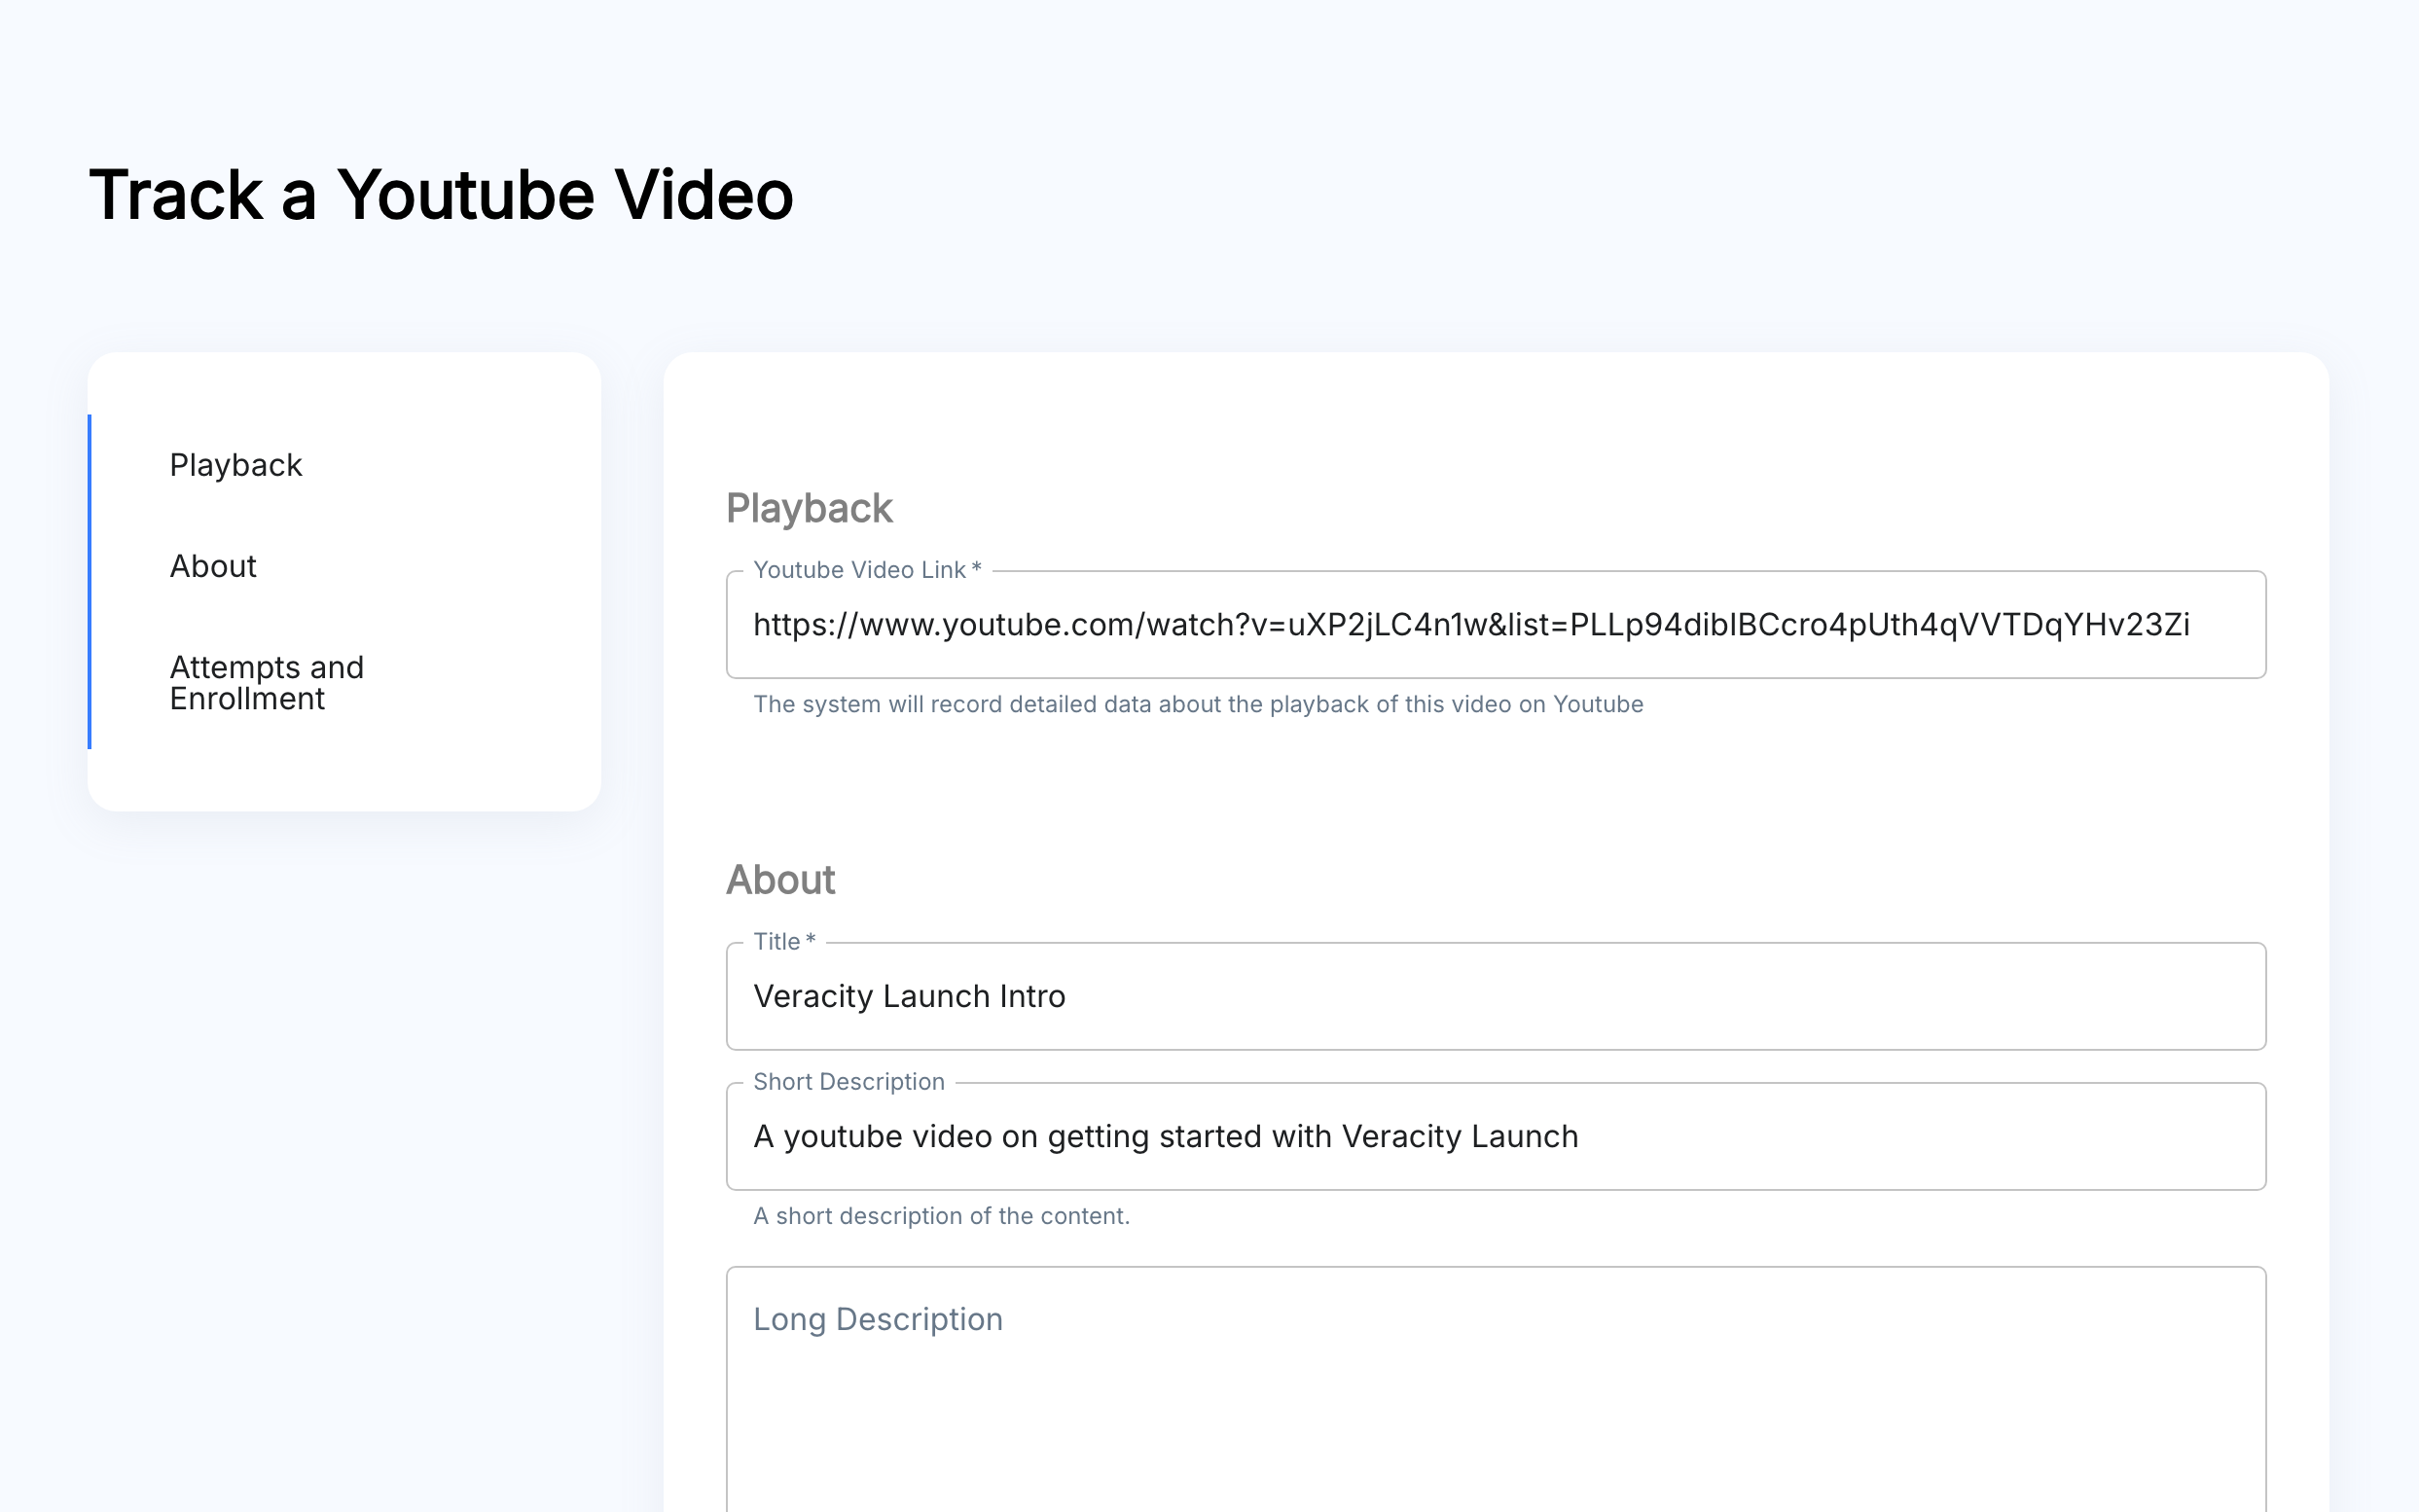Viewport: 2419px width, 1512px height.
Task: Focus the Title input with Veracity Launch Intro
Action: (1494, 996)
